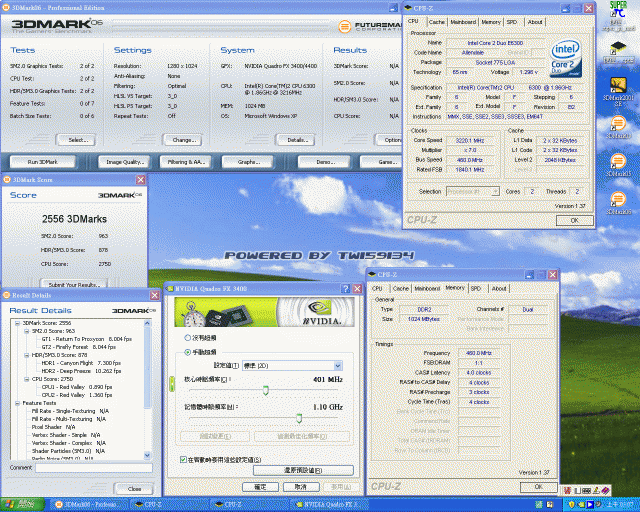Click the Comment input field
Viewport: 640px width, 512px height.
click(94, 468)
